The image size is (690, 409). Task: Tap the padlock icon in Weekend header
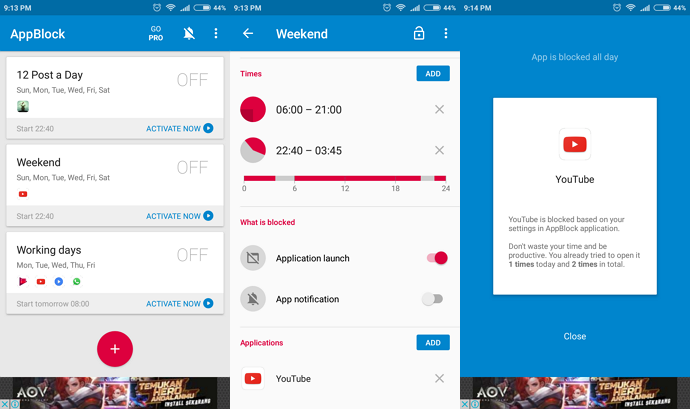point(419,33)
